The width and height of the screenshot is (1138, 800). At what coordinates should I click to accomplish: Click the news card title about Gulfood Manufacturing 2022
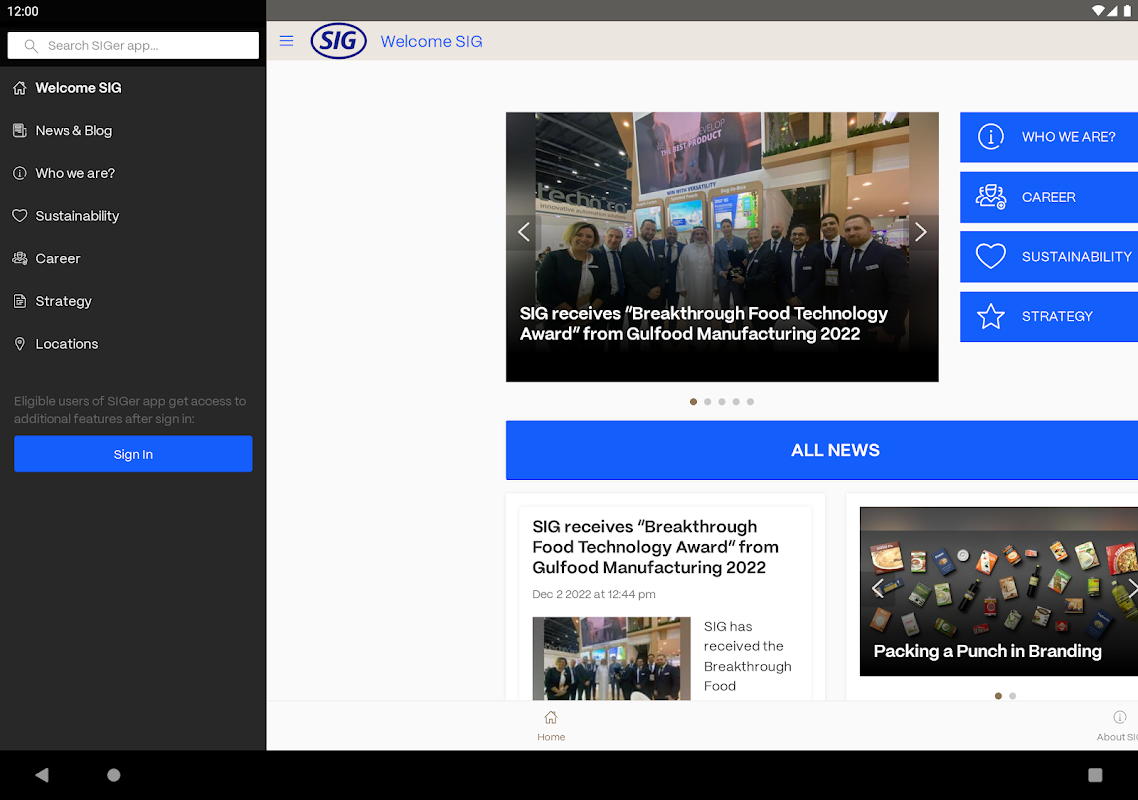(655, 547)
